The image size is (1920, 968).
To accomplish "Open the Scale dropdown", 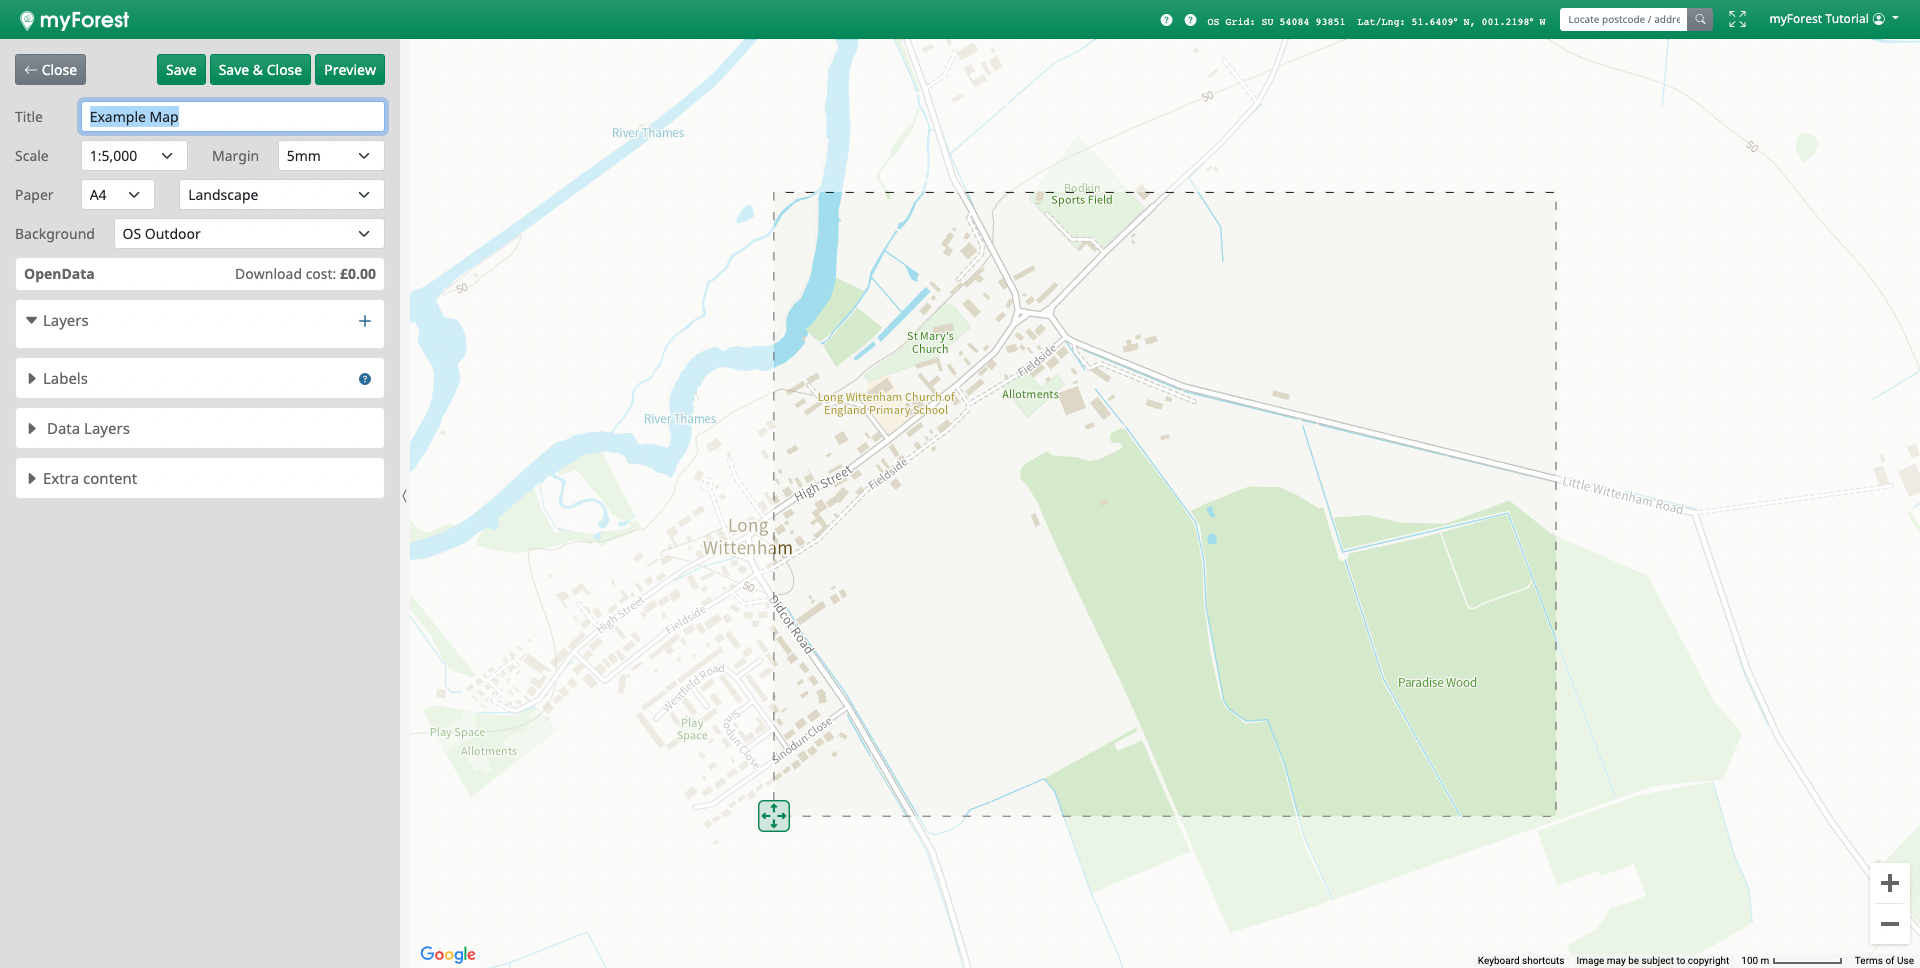I will click(x=133, y=156).
